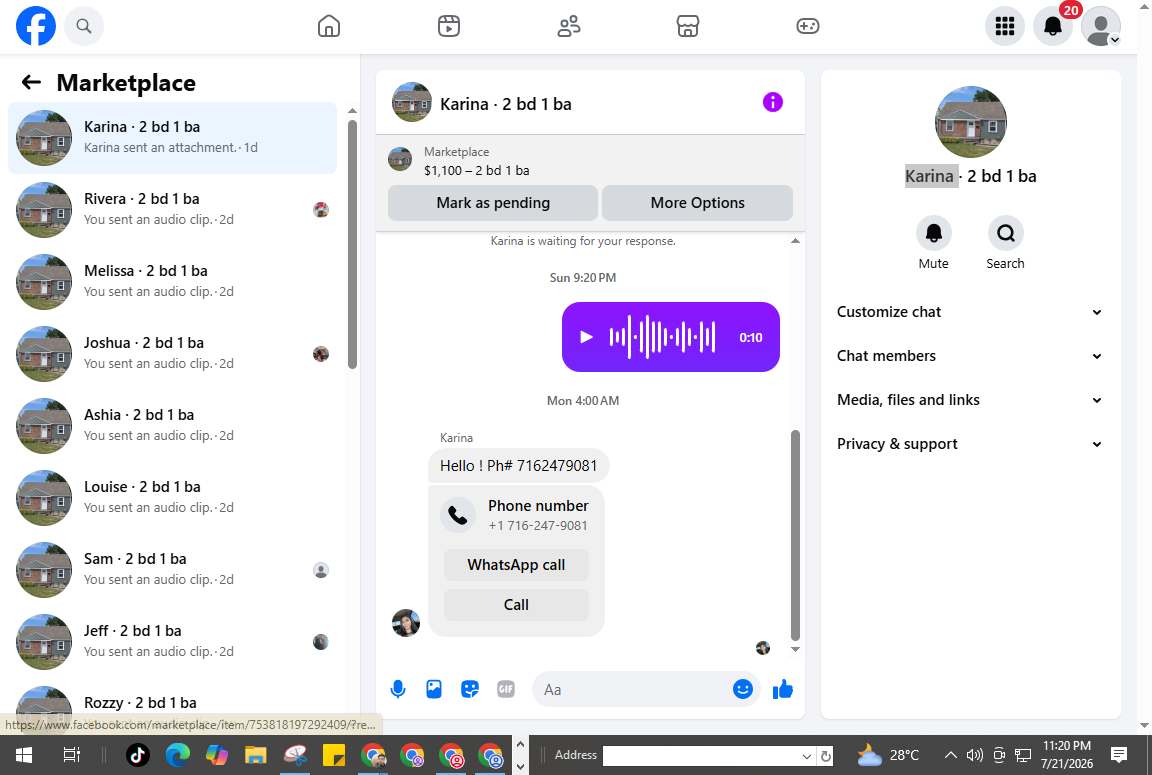The image size is (1152, 775).
Task: Open the emoji picker smiley
Action: [x=743, y=689]
